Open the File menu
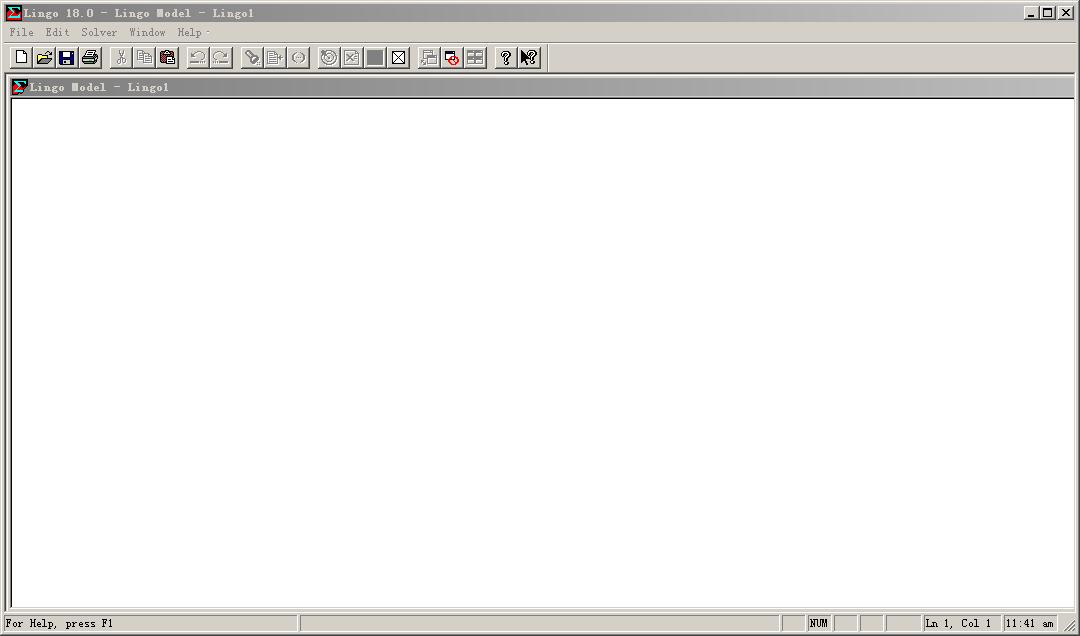This screenshot has height=636, width=1080. tap(21, 32)
